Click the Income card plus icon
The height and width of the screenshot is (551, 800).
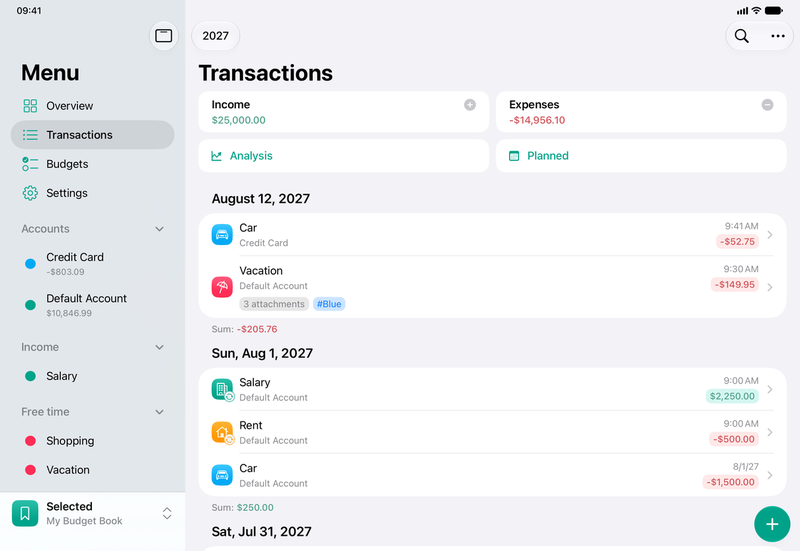pyautogui.click(x=470, y=105)
